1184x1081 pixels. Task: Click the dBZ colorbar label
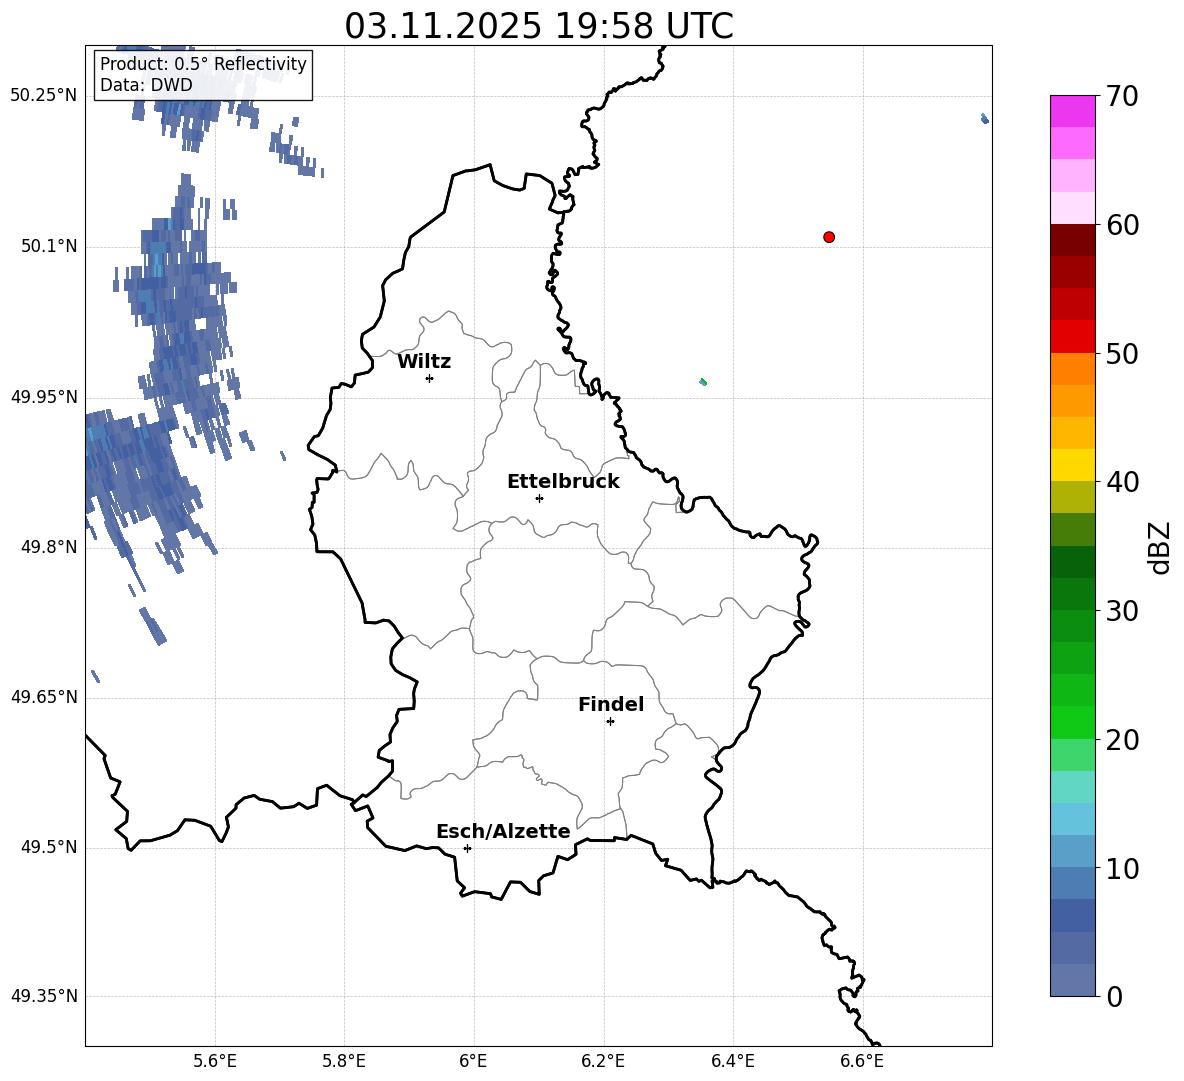click(1159, 547)
